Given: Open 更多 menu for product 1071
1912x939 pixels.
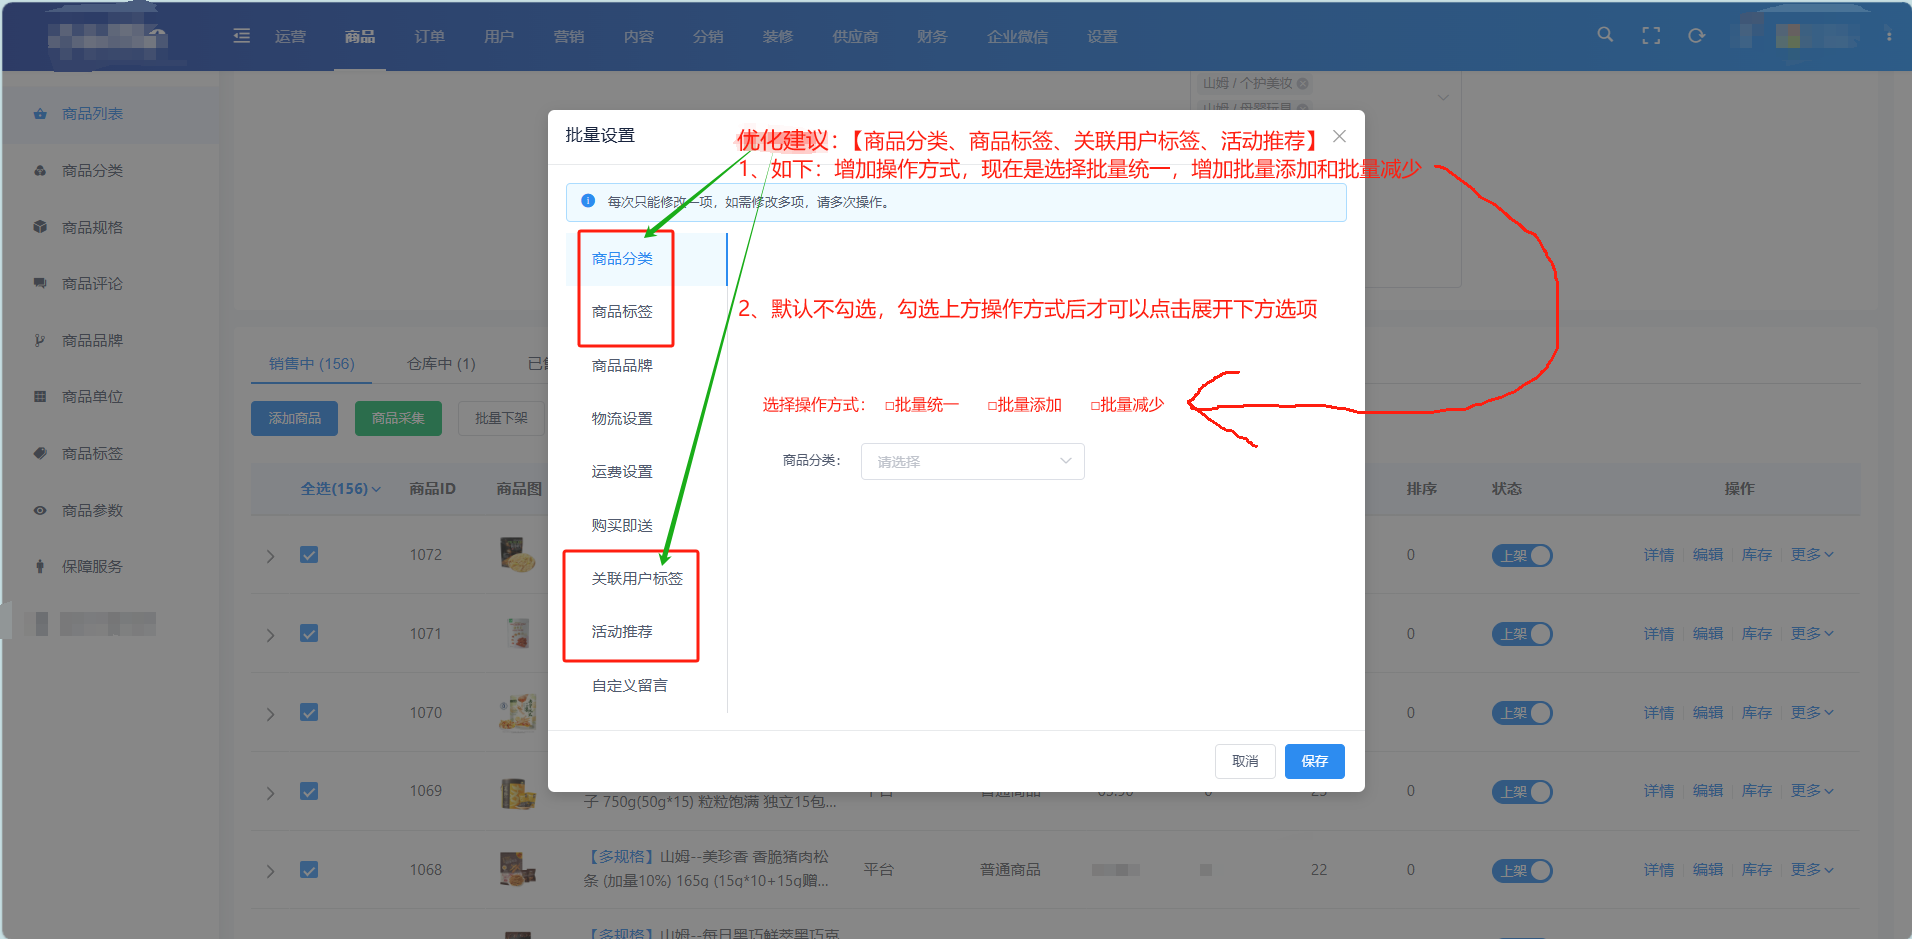Looking at the screenshot, I should tap(1811, 633).
